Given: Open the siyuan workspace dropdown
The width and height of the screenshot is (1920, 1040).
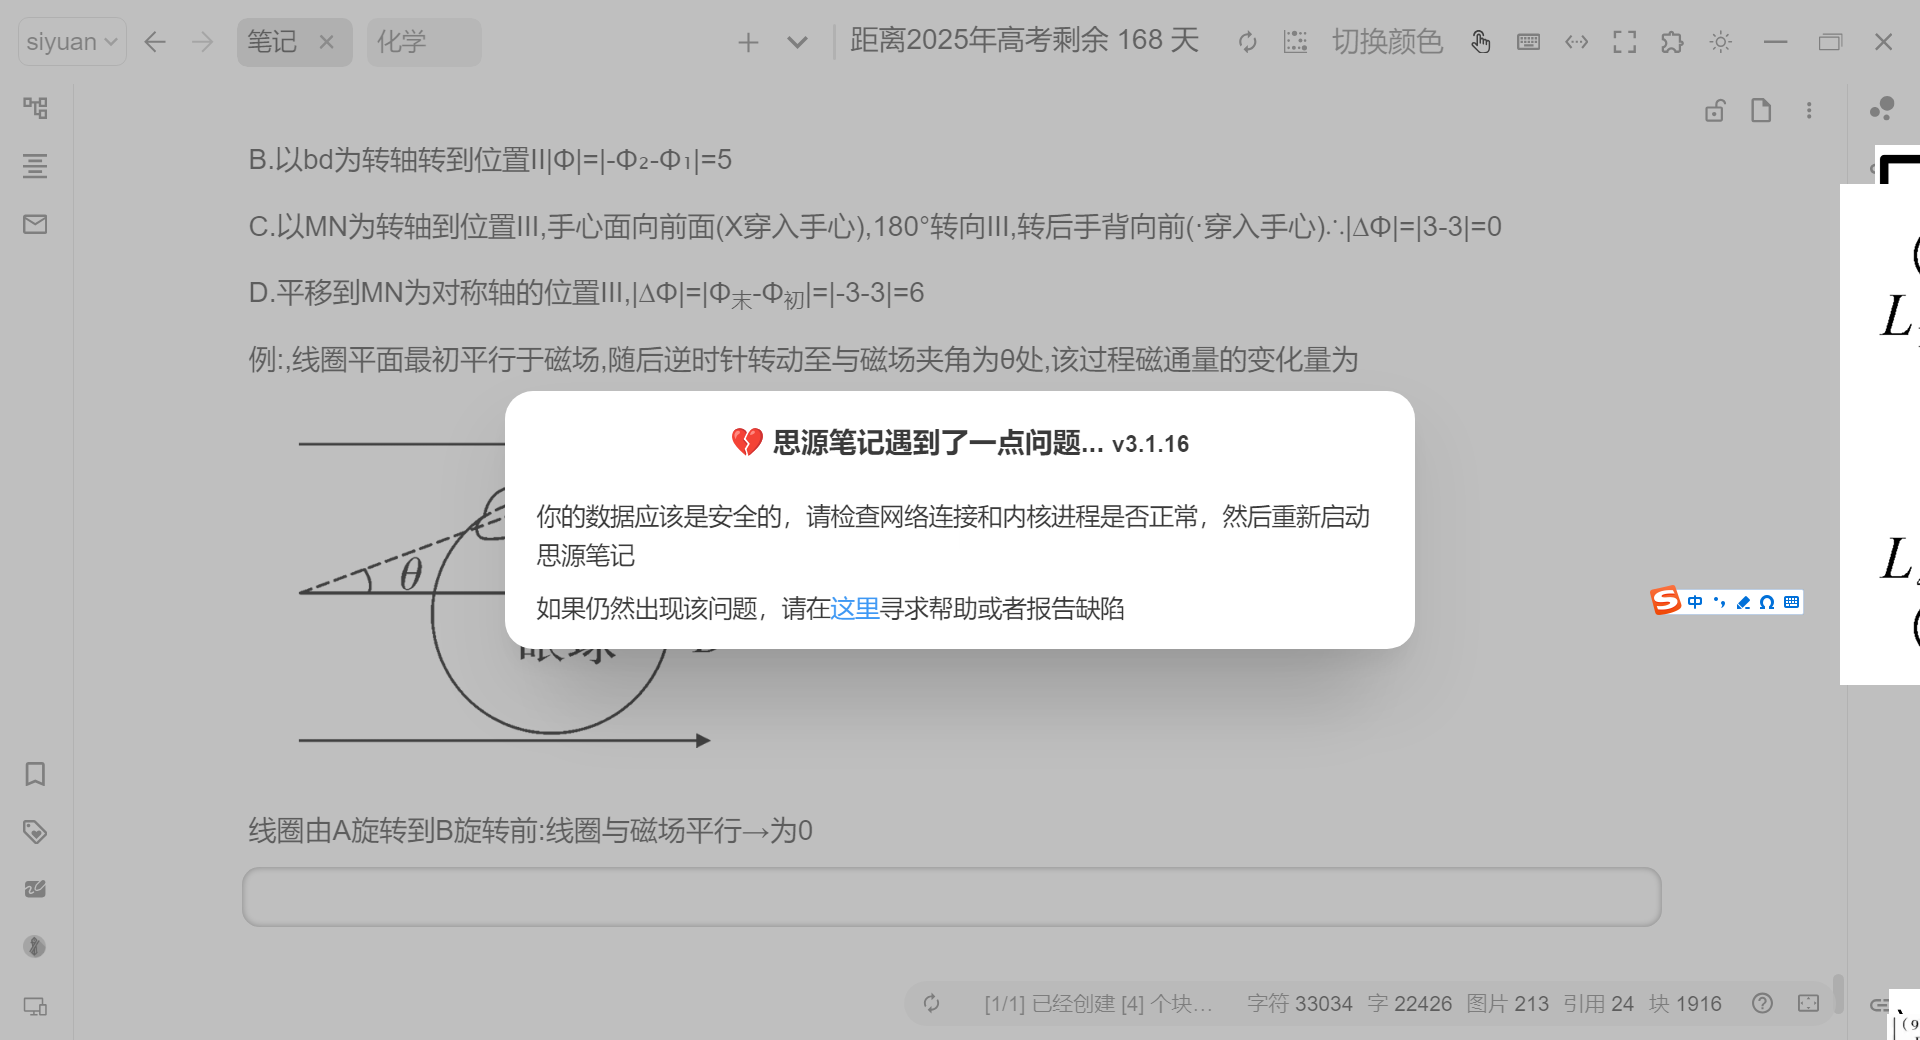Looking at the screenshot, I should pos(72,42).
